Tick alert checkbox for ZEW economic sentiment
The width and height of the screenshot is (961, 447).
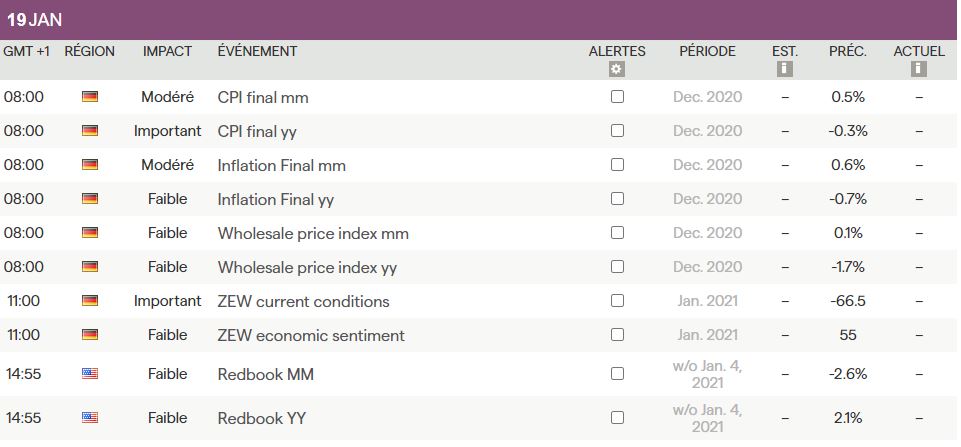(617, 335)
